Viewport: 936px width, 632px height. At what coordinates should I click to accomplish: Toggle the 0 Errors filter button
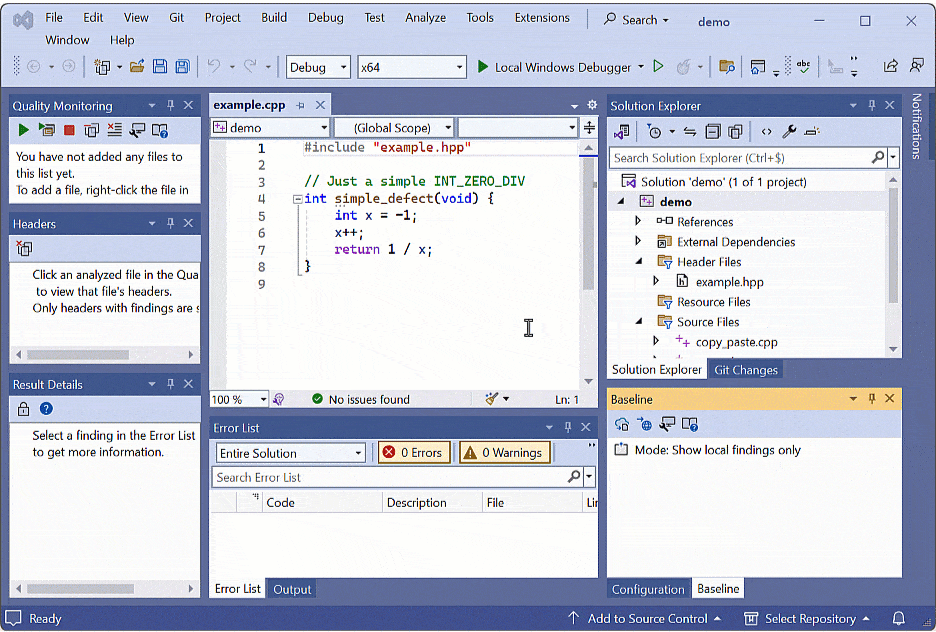(x=412, y=453)
